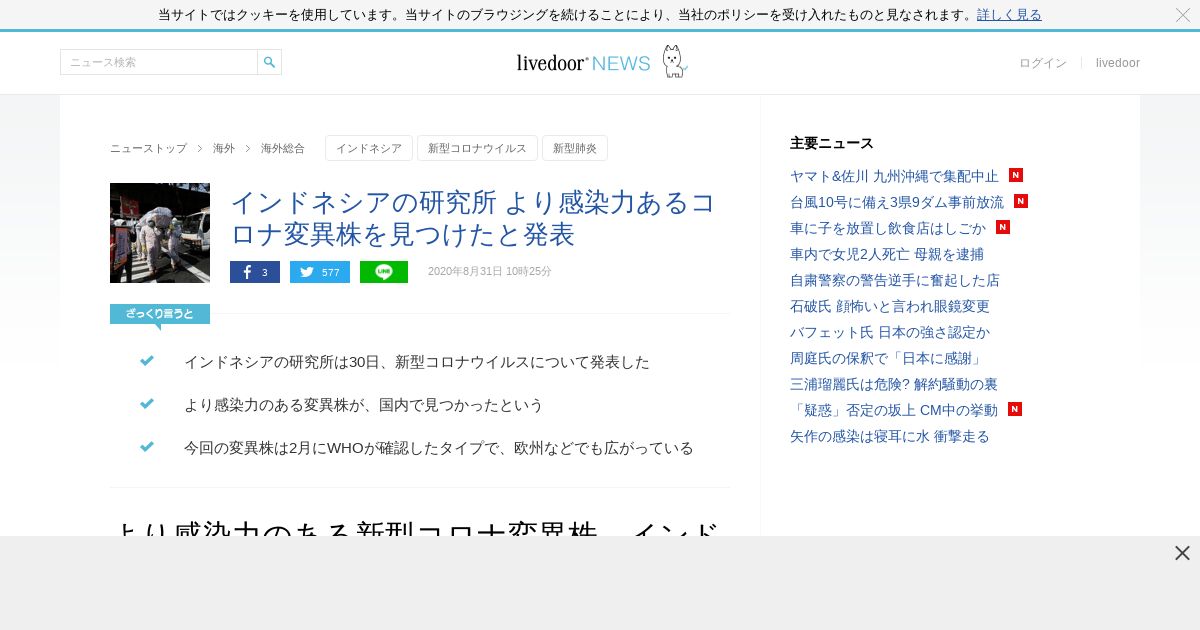Close the bottom advertisement overlay
Viewport: 1200px width, 630px height.
1182,553
